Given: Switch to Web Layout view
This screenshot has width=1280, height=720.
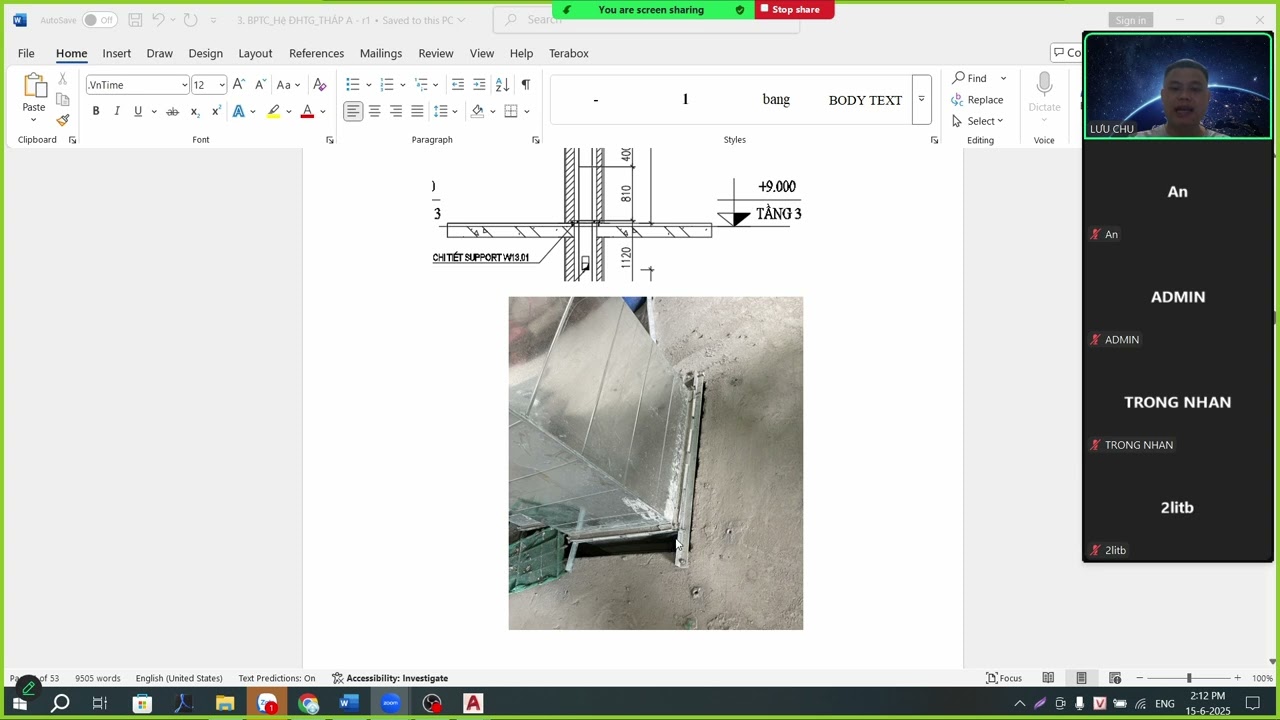Looking at the screenshot, I should (1115, 678).
